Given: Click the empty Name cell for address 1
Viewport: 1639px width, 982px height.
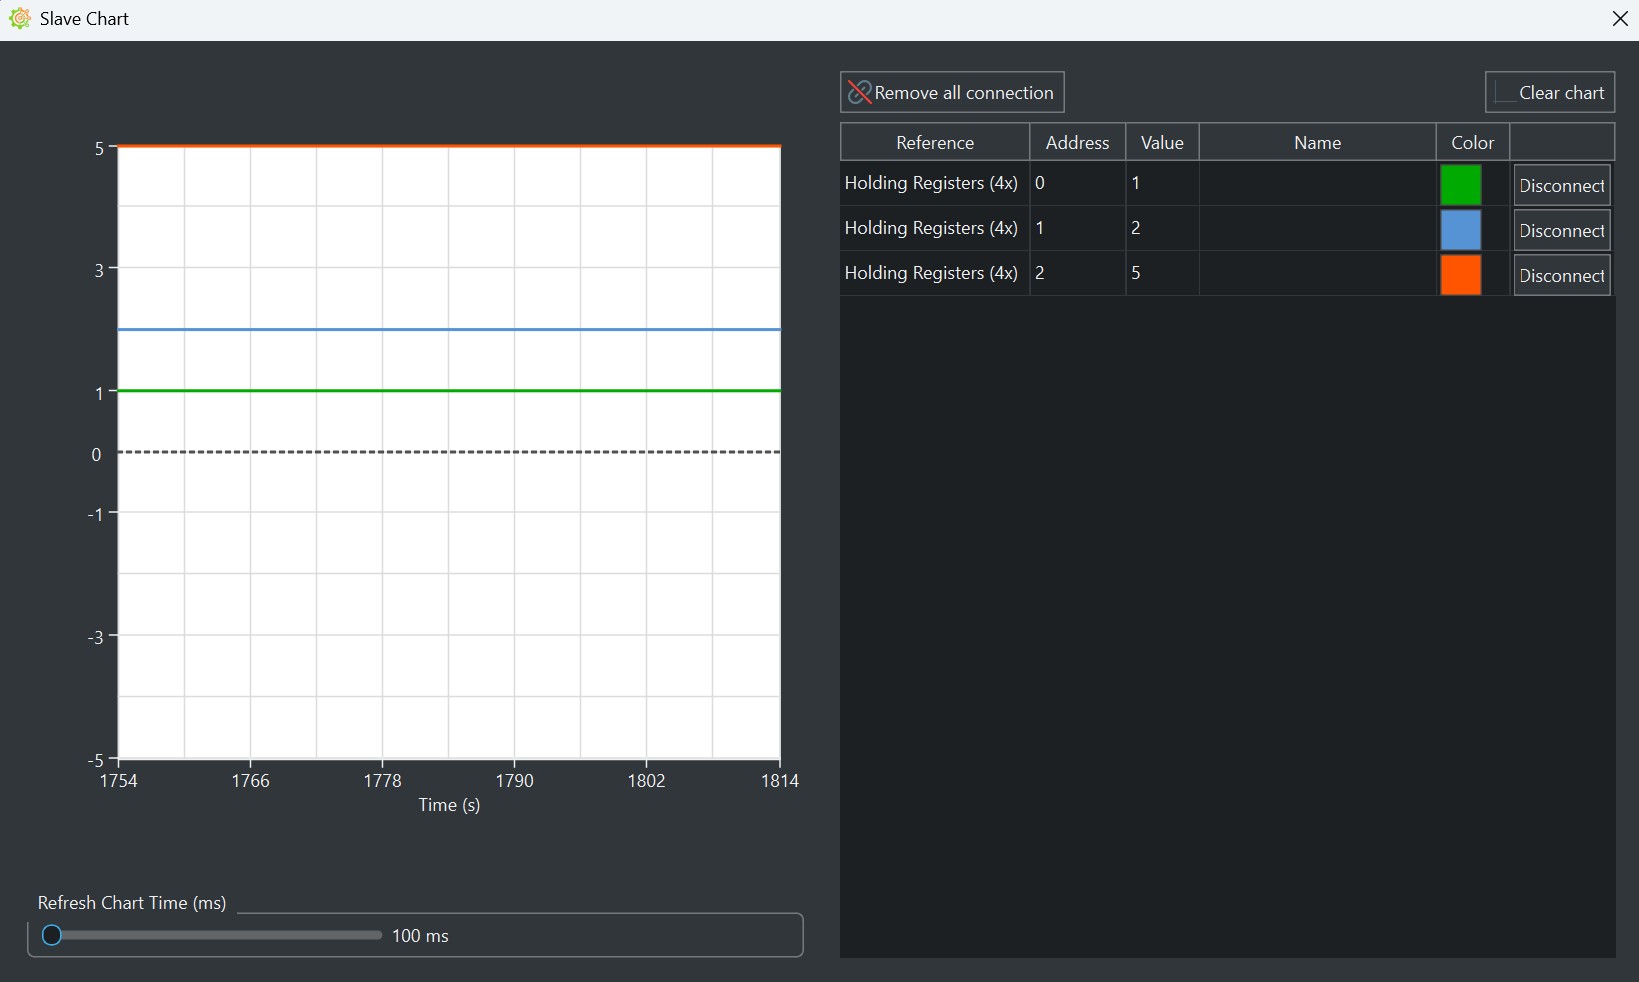Looking at the screenshot, I should pyautogui.click(x=1316, y=229).
